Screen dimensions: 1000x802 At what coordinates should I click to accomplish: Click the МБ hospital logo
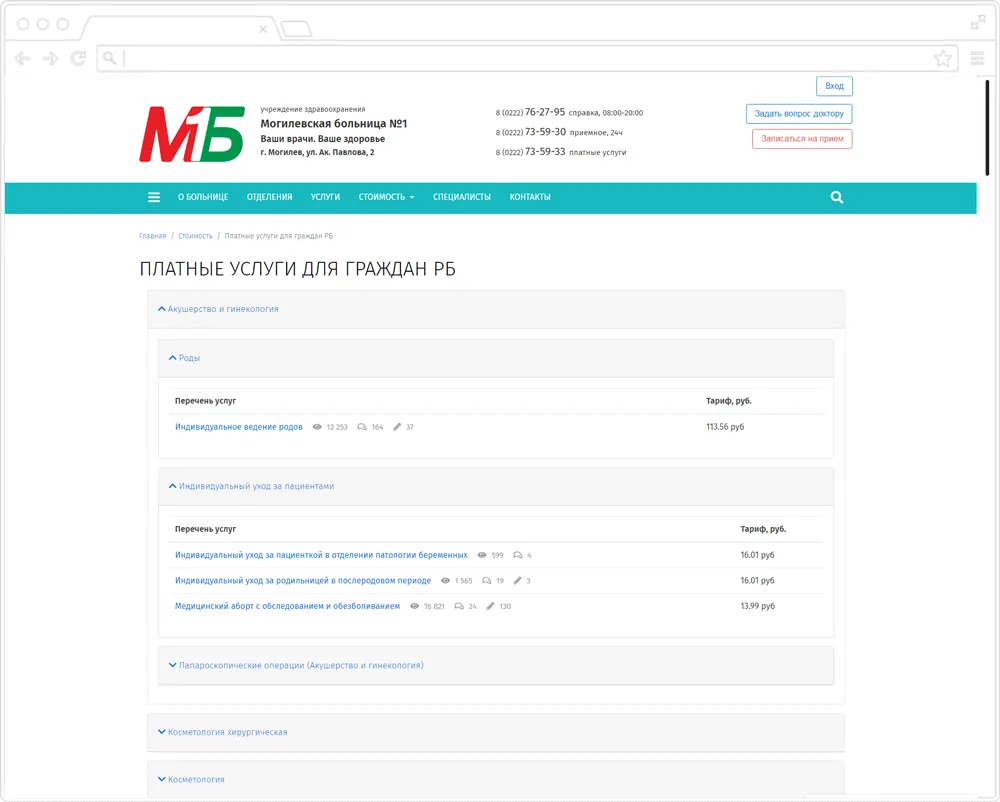click(192, 134)
